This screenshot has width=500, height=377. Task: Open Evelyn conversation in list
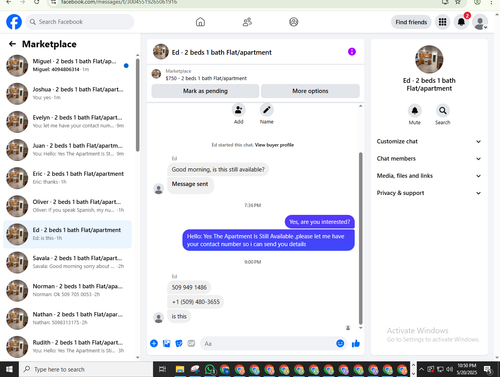pos(67,122)
